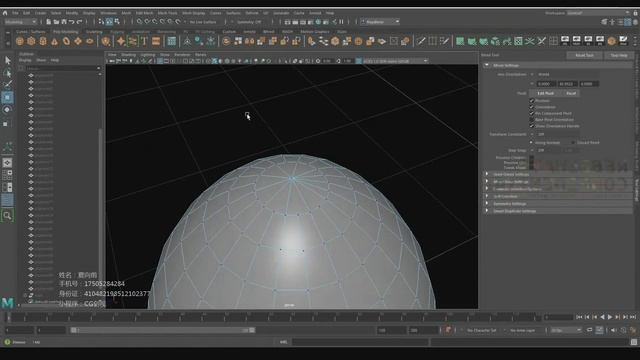Go to the start of playback range
The image size is (640, 360).
tap(579, 317)
